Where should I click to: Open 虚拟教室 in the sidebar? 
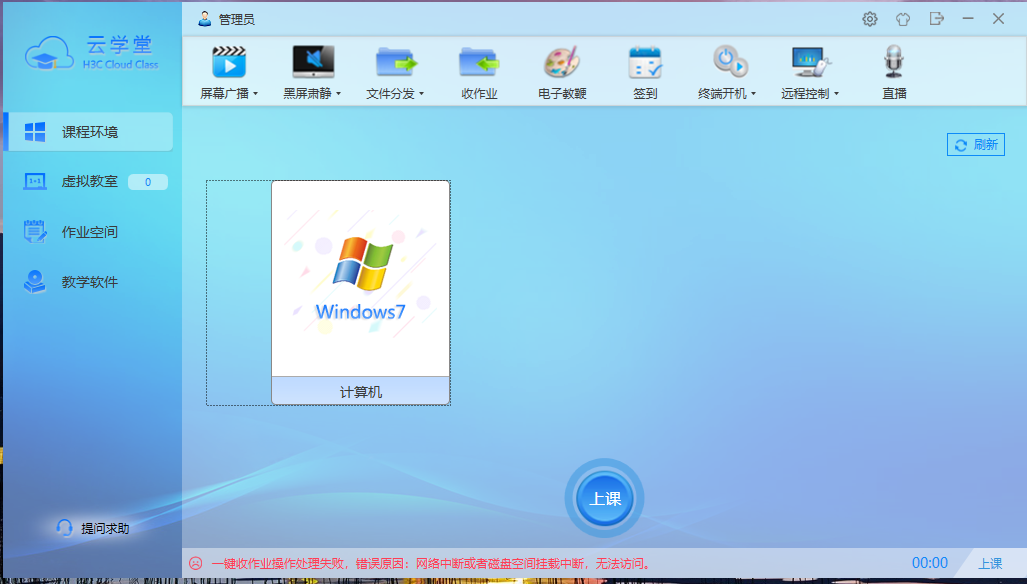(90, 181)
